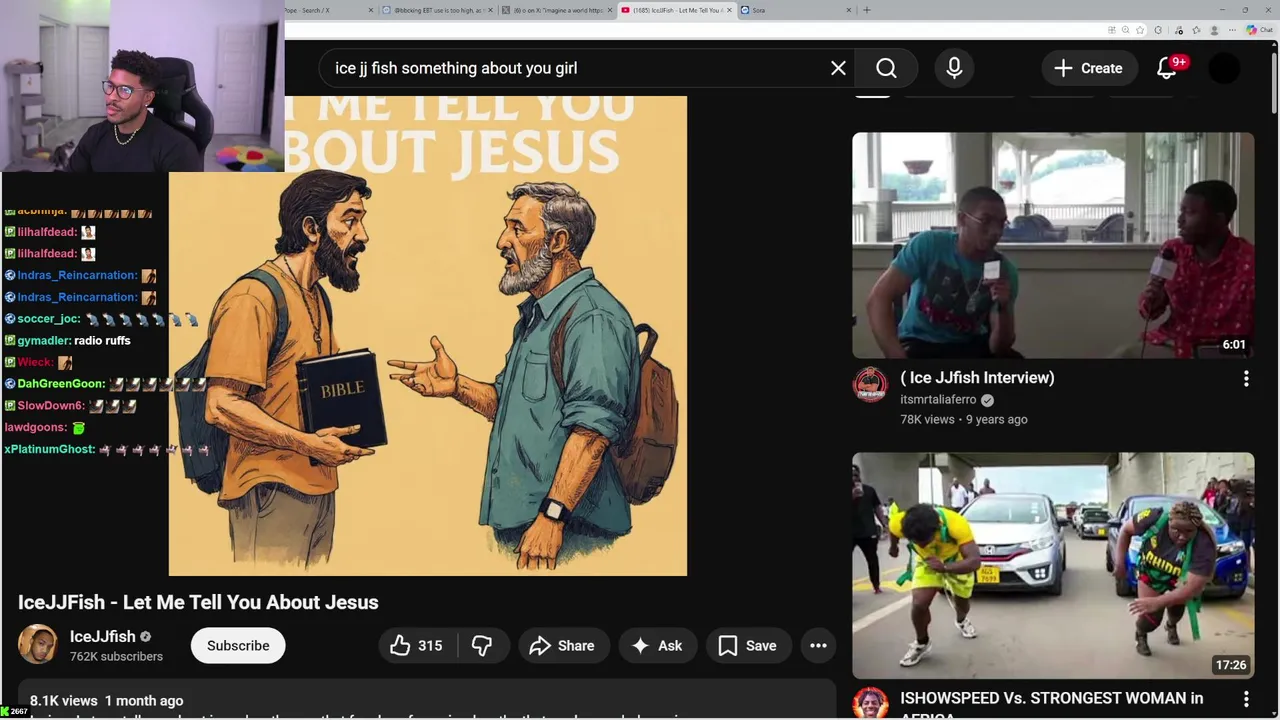This screenshot has height=720, width=1280.
Task: Click the video title text
Action: pos(198,602)
